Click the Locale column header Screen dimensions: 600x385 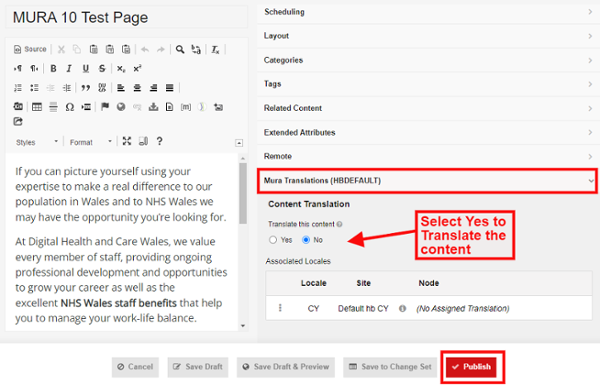pyautogui.click(x=313, y=283)
